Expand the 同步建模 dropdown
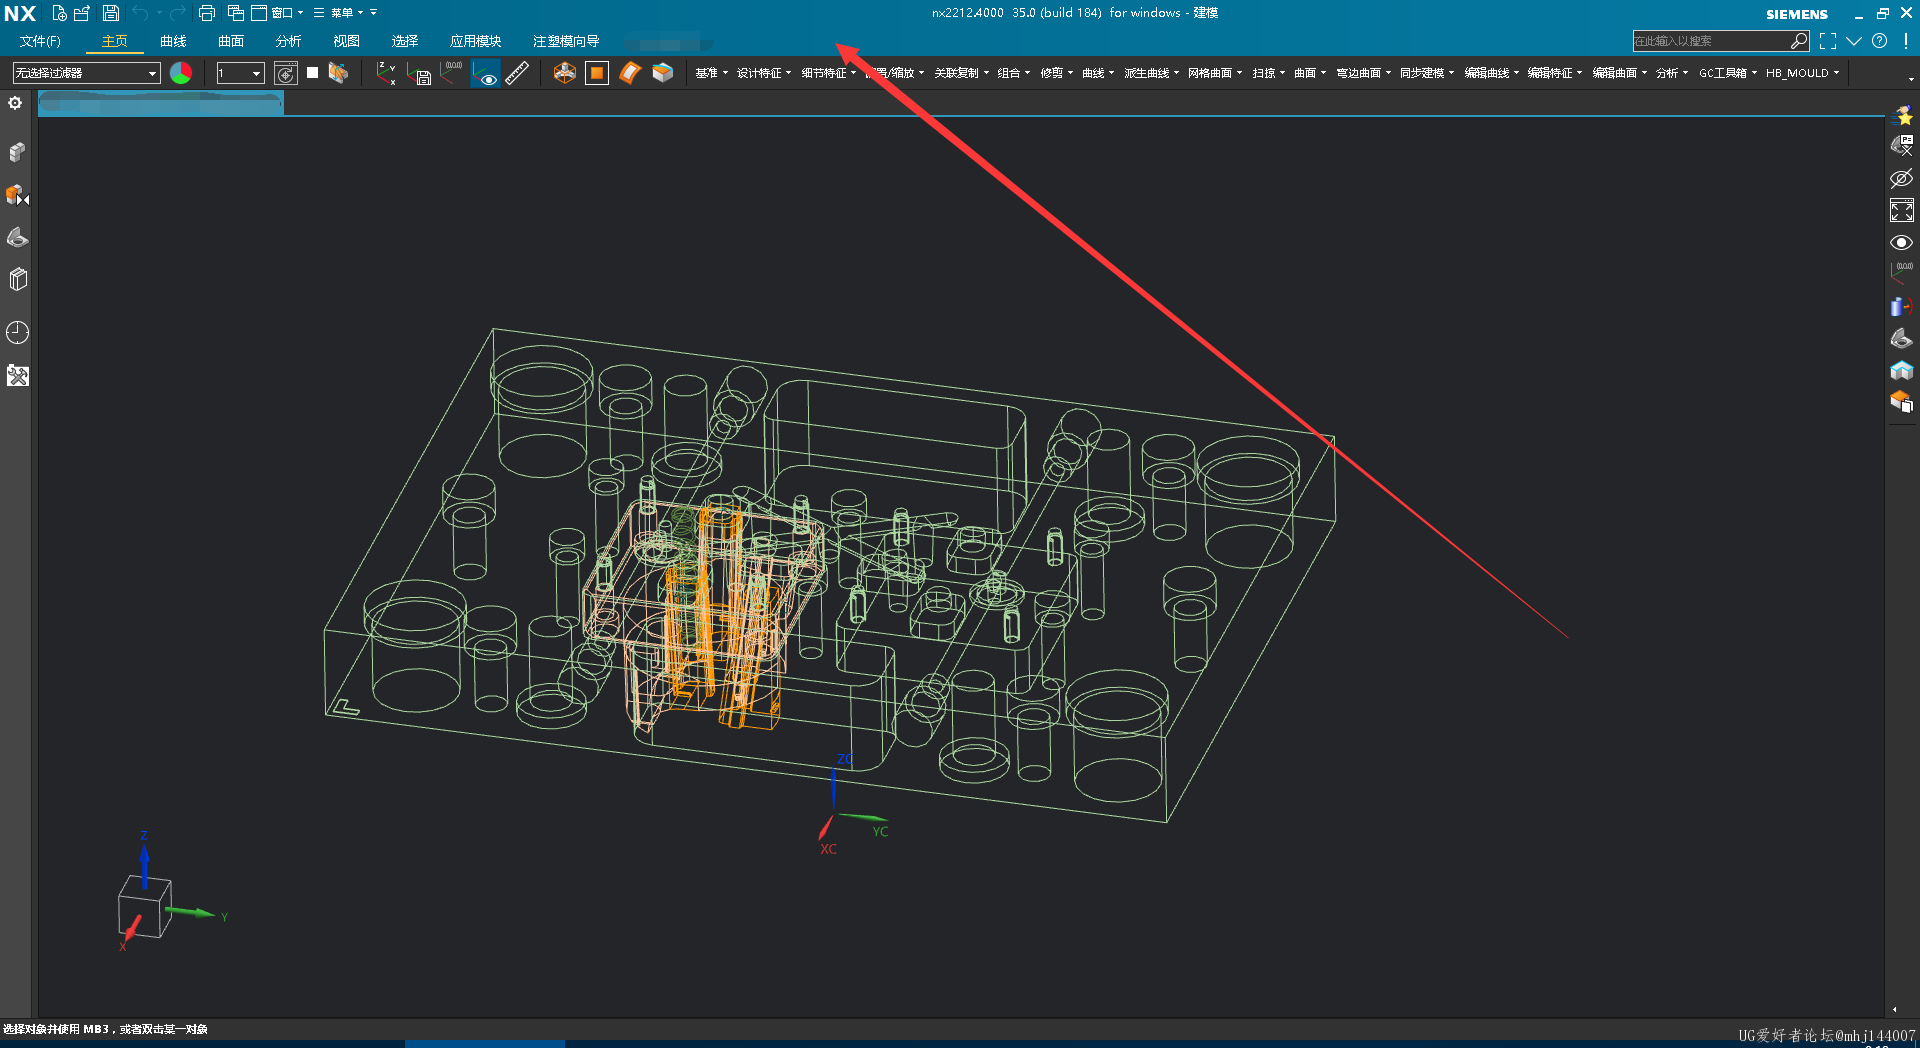This screenshot has width=1920, height=1048. point(1427,73)
